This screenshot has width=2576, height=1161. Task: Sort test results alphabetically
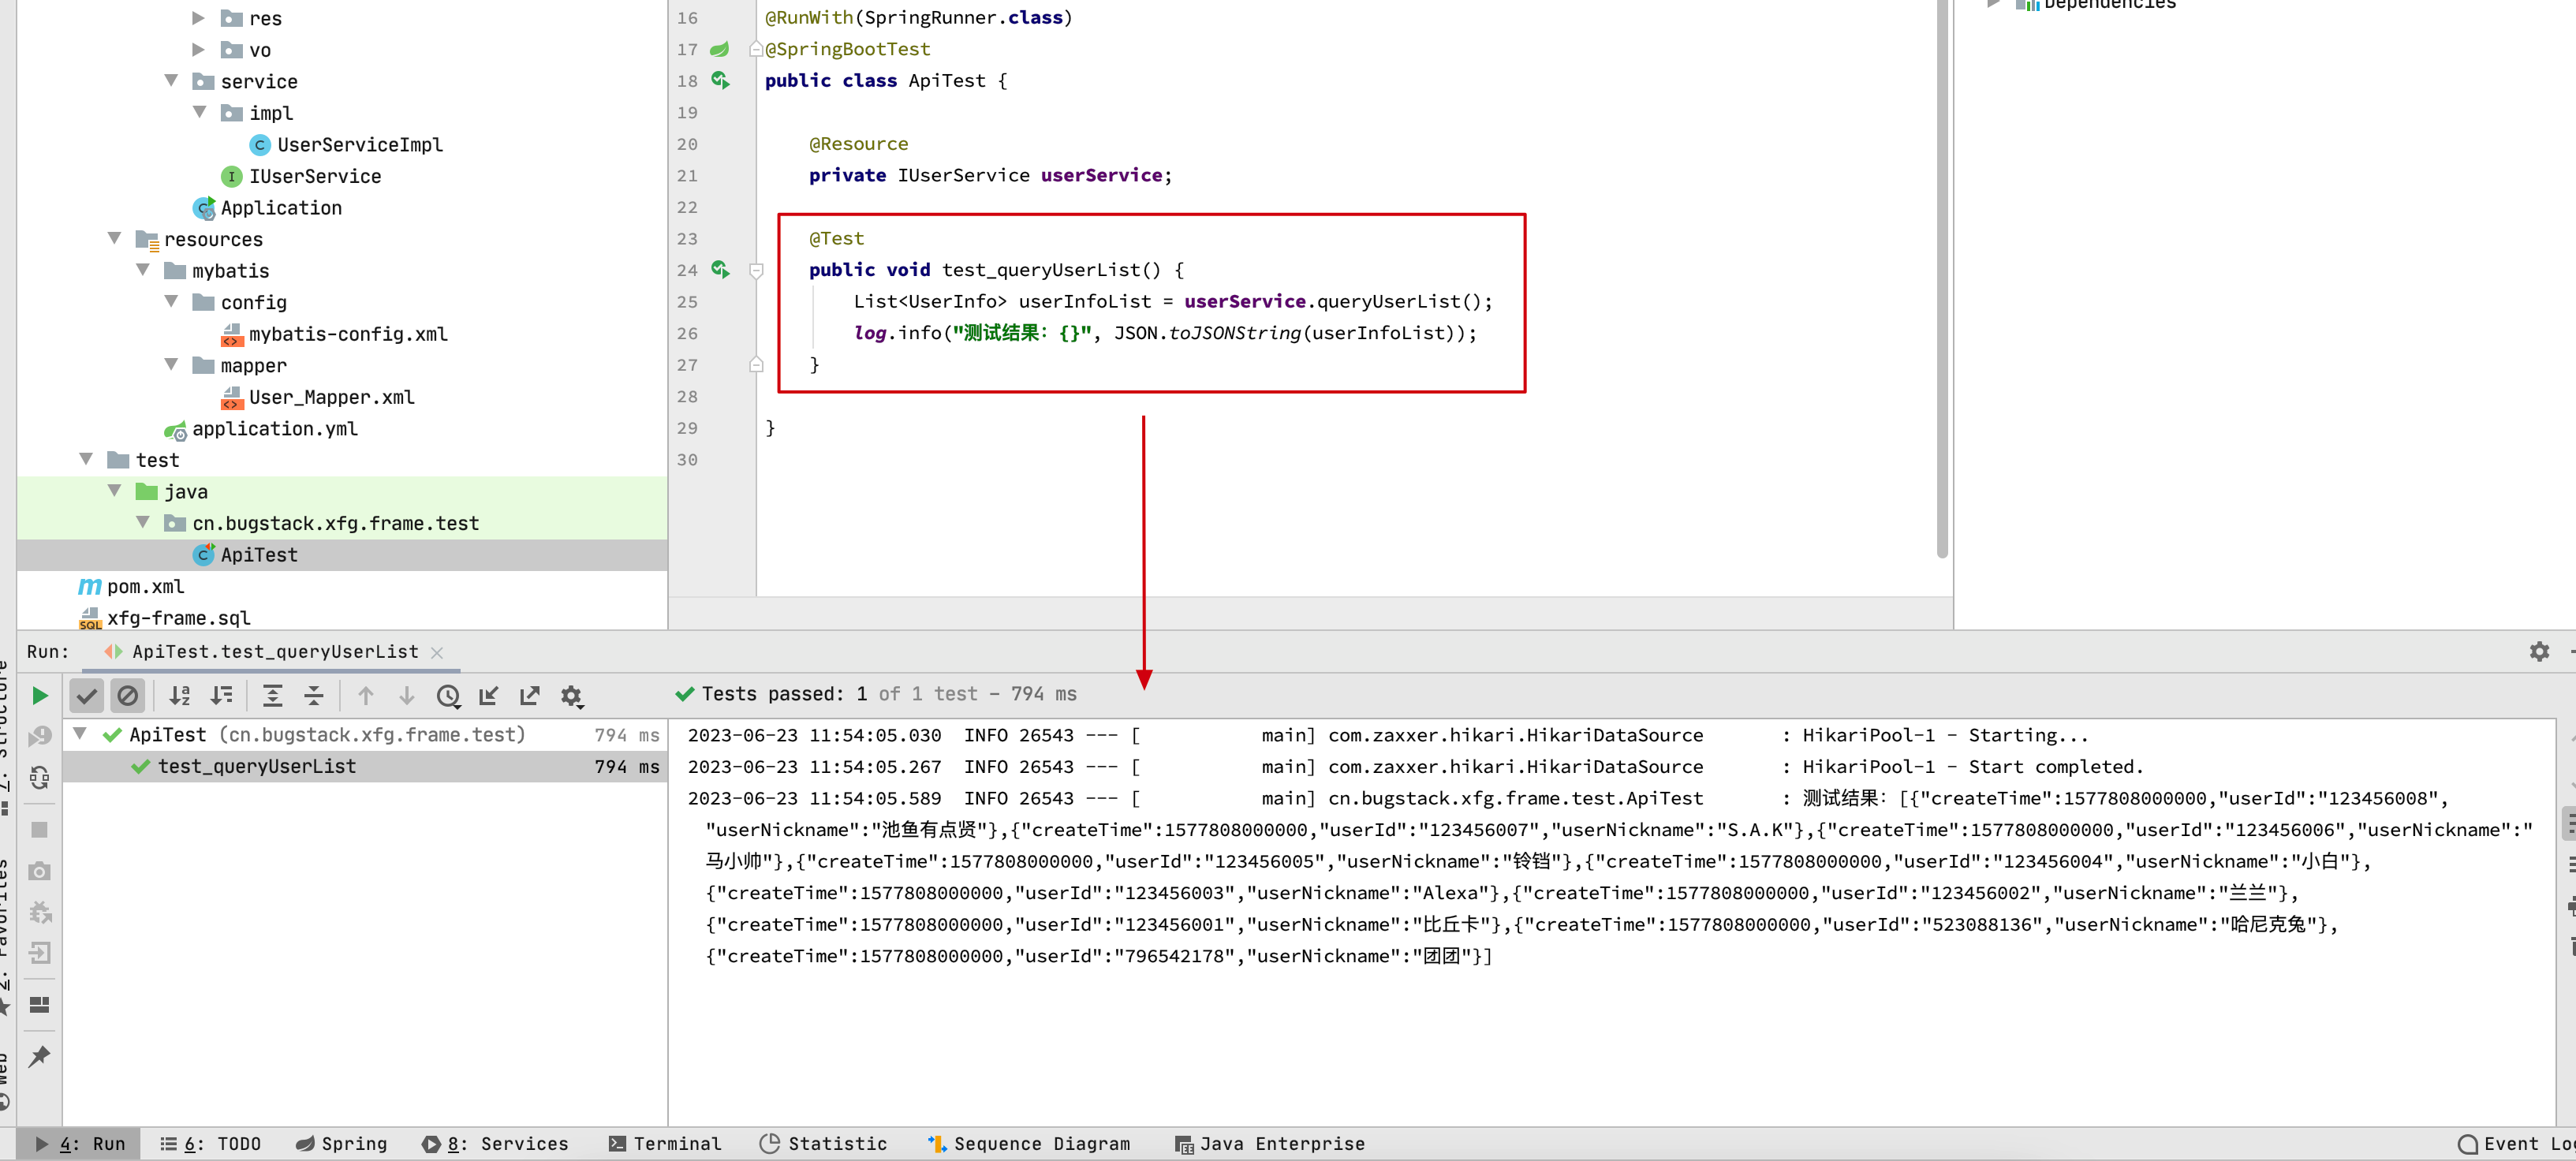click(180, 695)
